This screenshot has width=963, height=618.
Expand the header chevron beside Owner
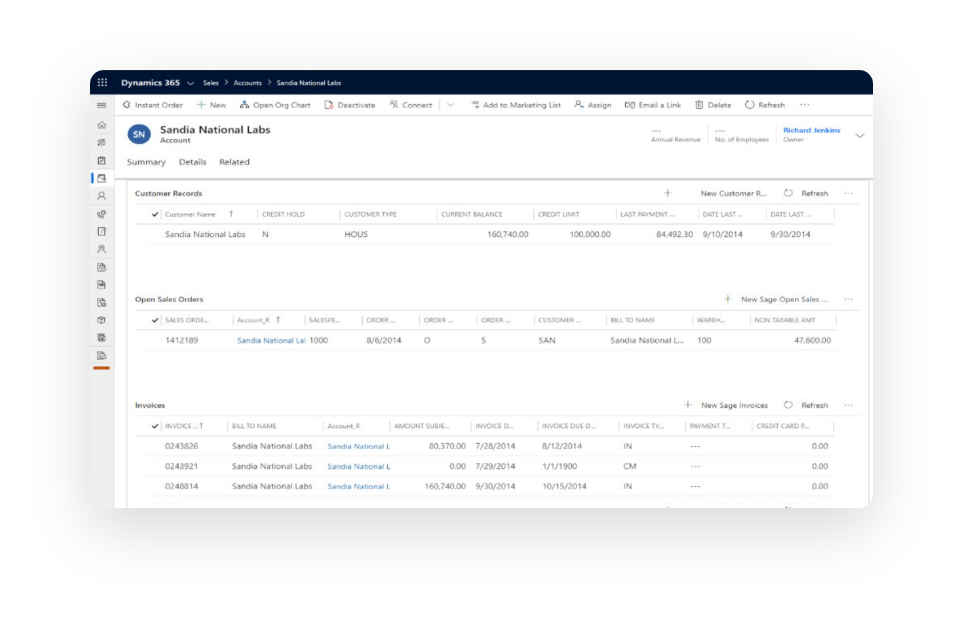tap(860, 135)
